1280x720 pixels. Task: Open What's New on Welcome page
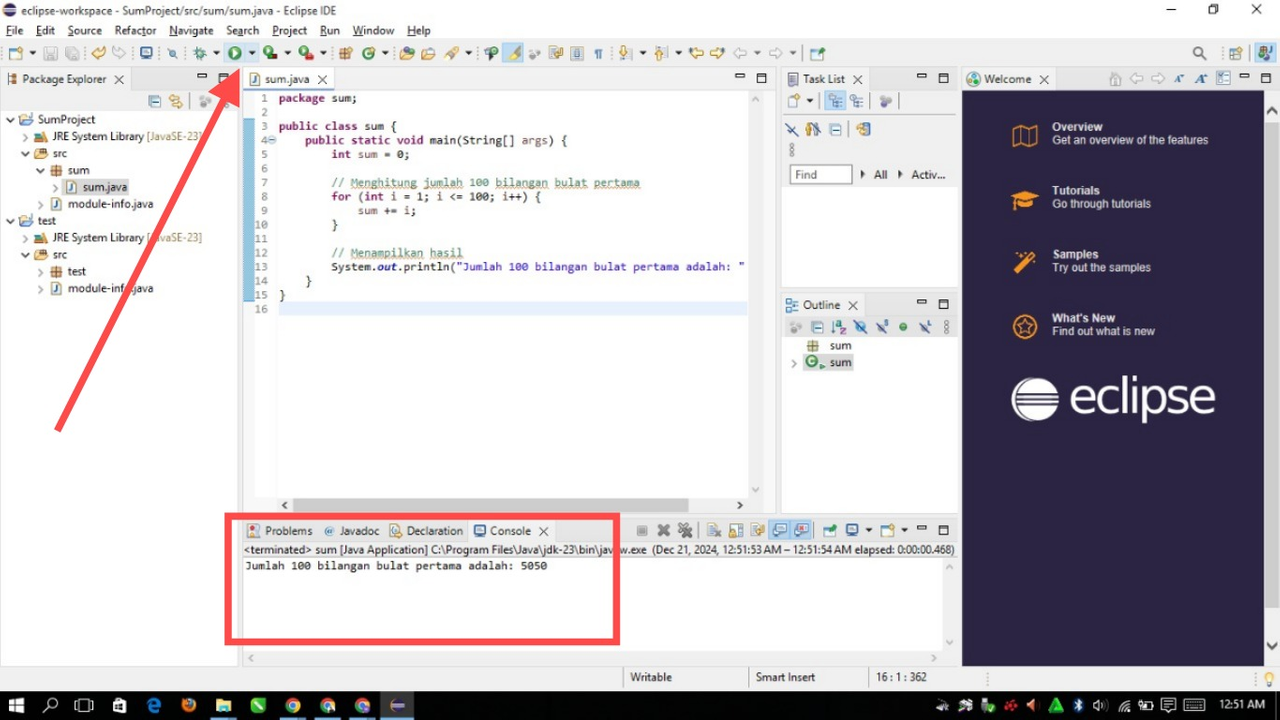pos(1083,318)
